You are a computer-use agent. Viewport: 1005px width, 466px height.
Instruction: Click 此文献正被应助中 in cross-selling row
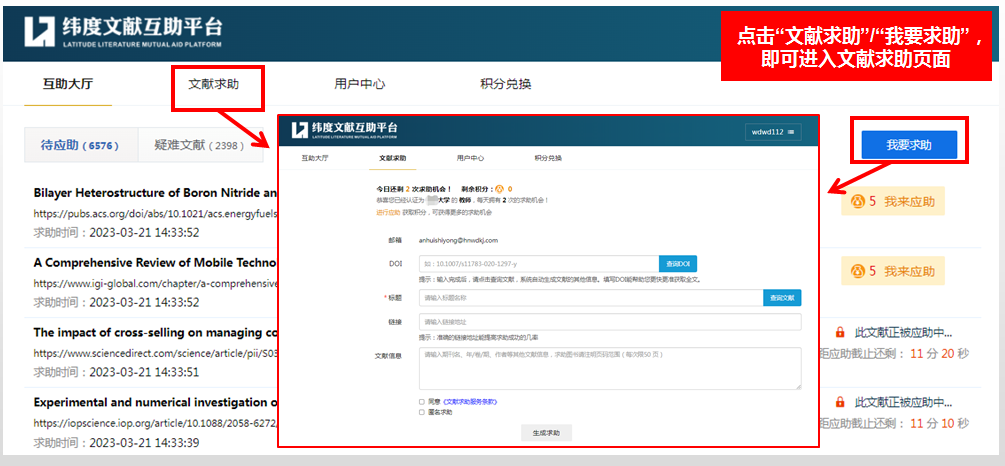pos(904,333)
